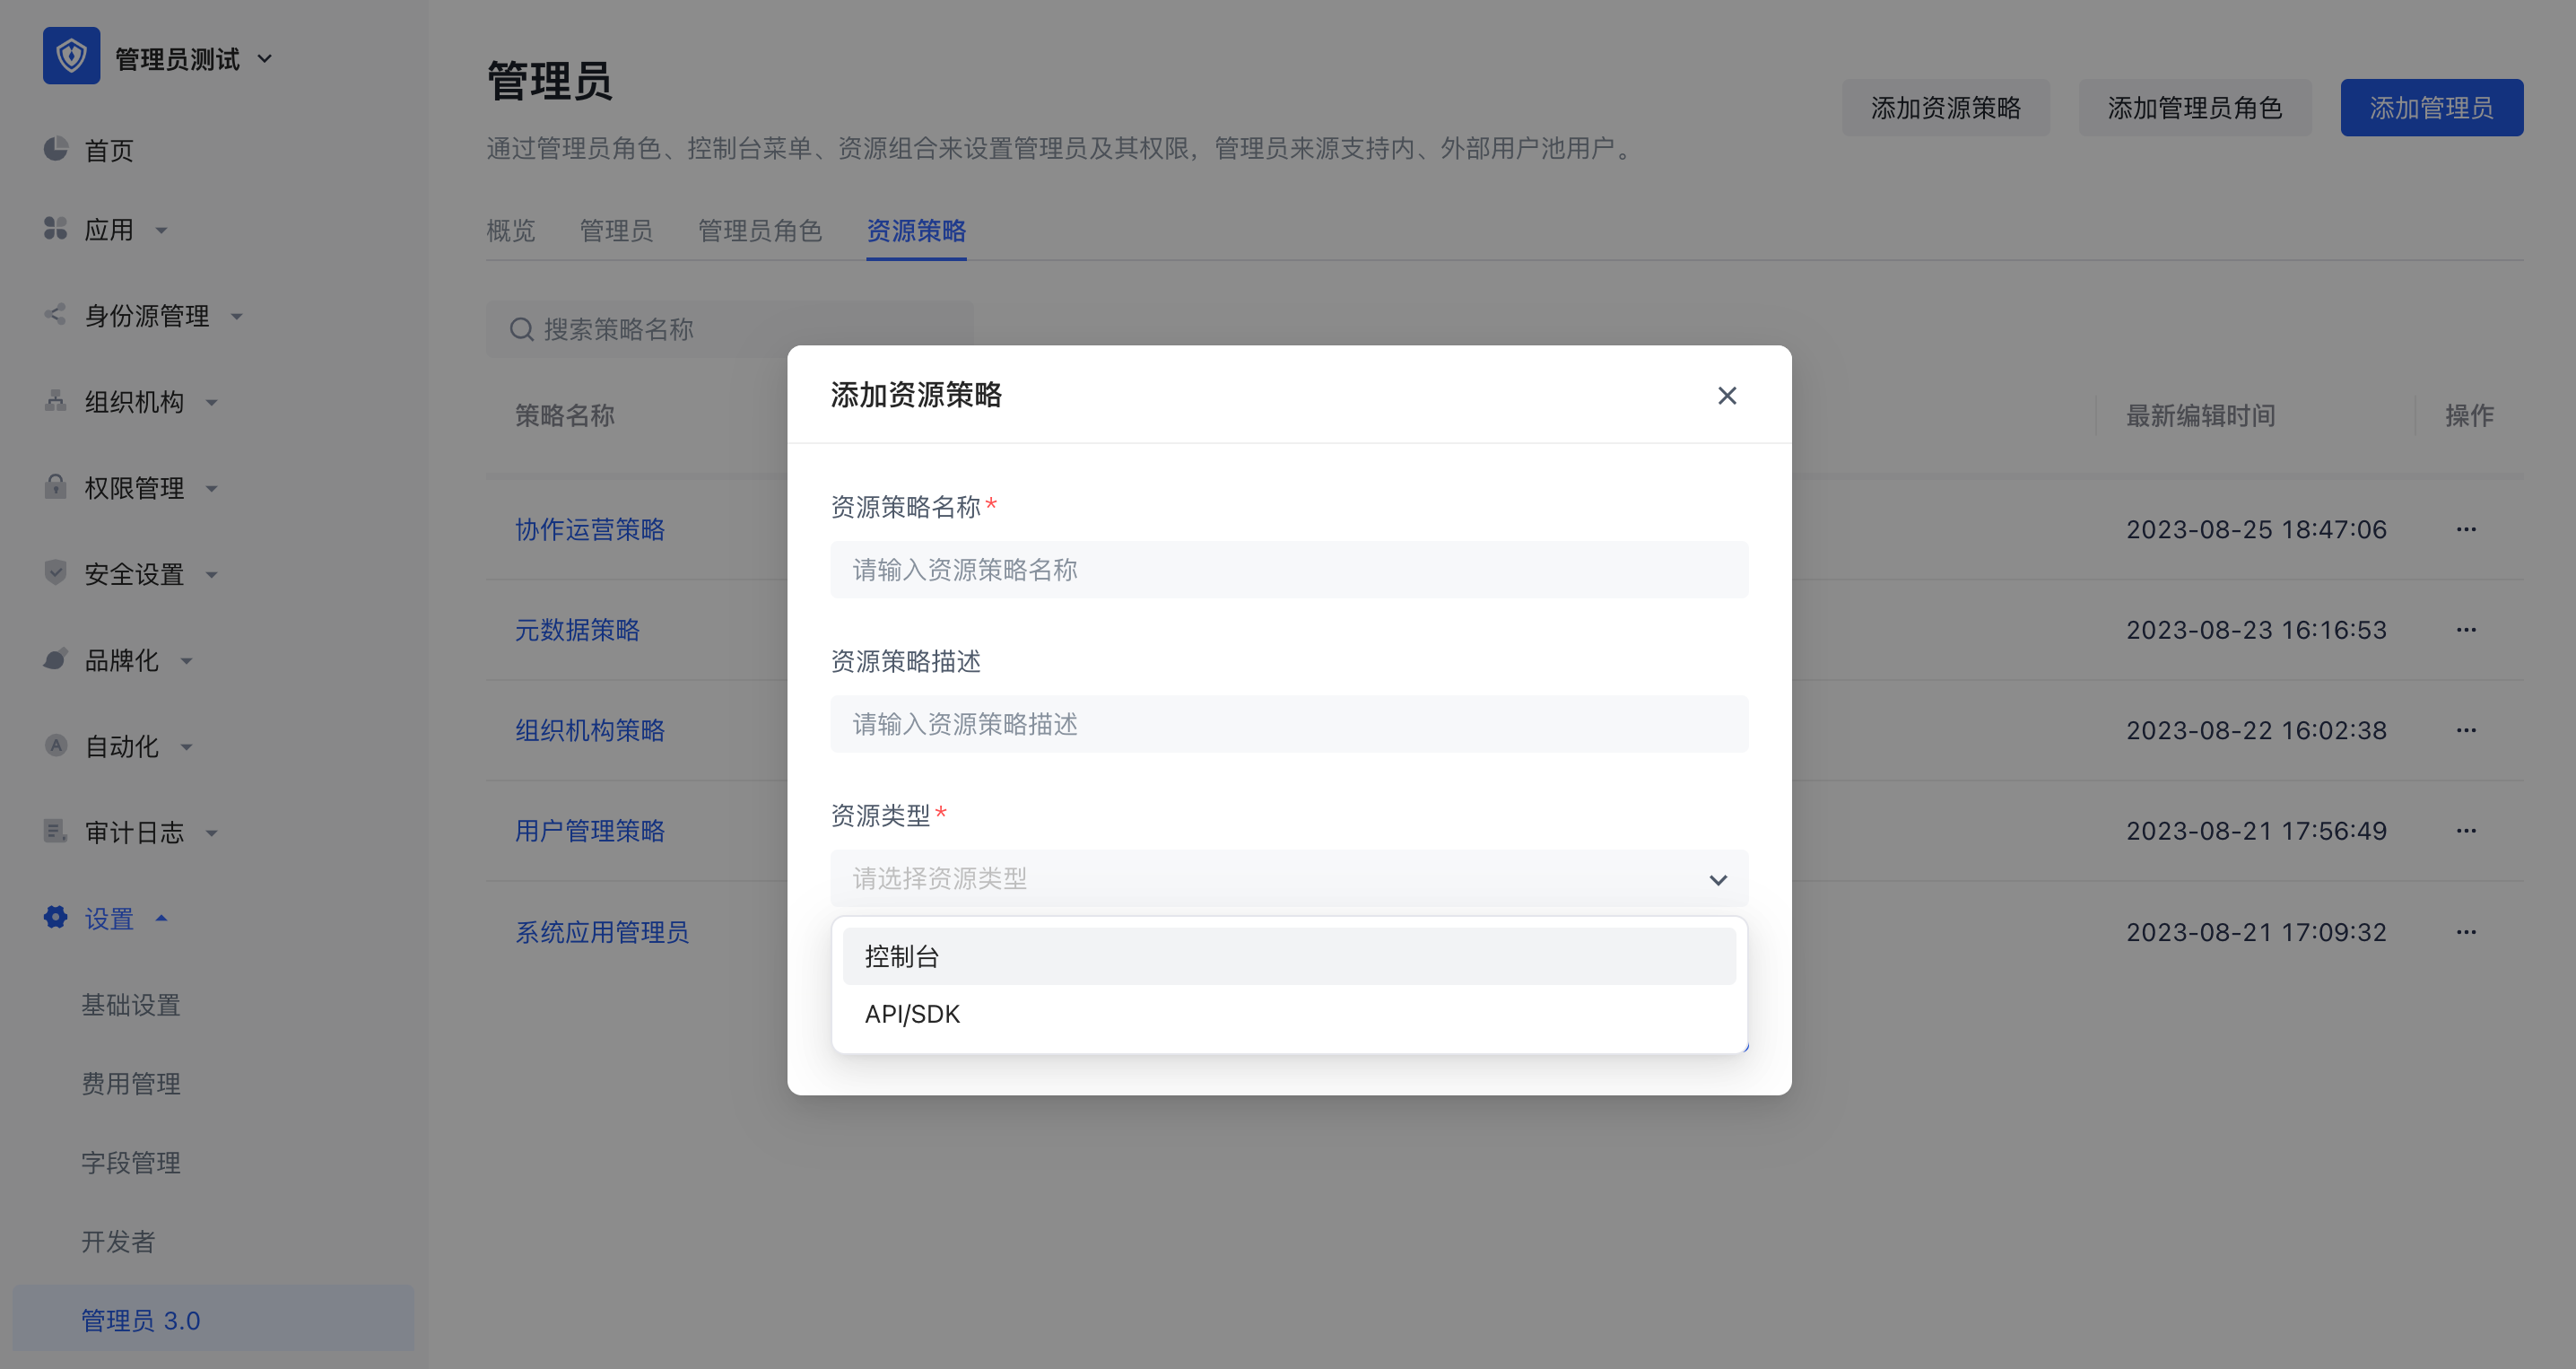
Task: Open the 资源类型 dropdown in the dialog
Action: coord(1289,878)
